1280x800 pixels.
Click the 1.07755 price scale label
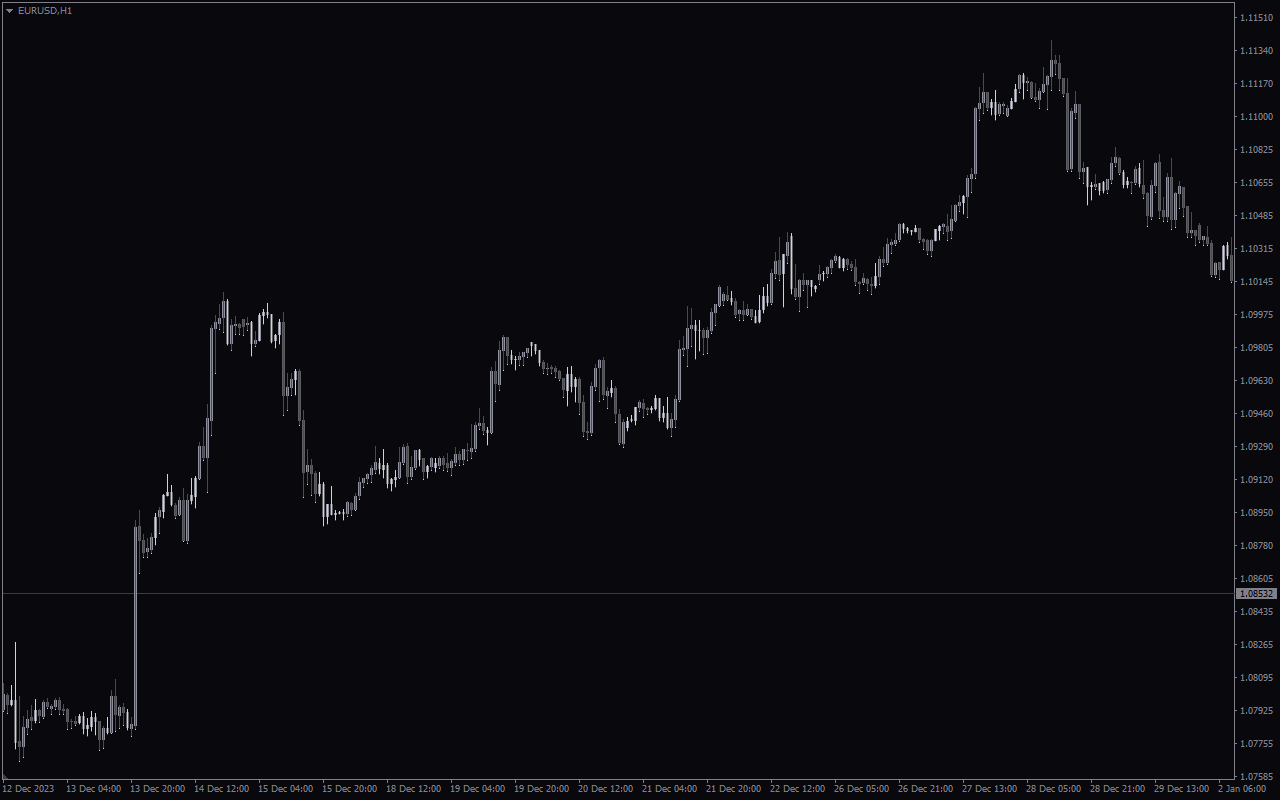[1257, 743]
